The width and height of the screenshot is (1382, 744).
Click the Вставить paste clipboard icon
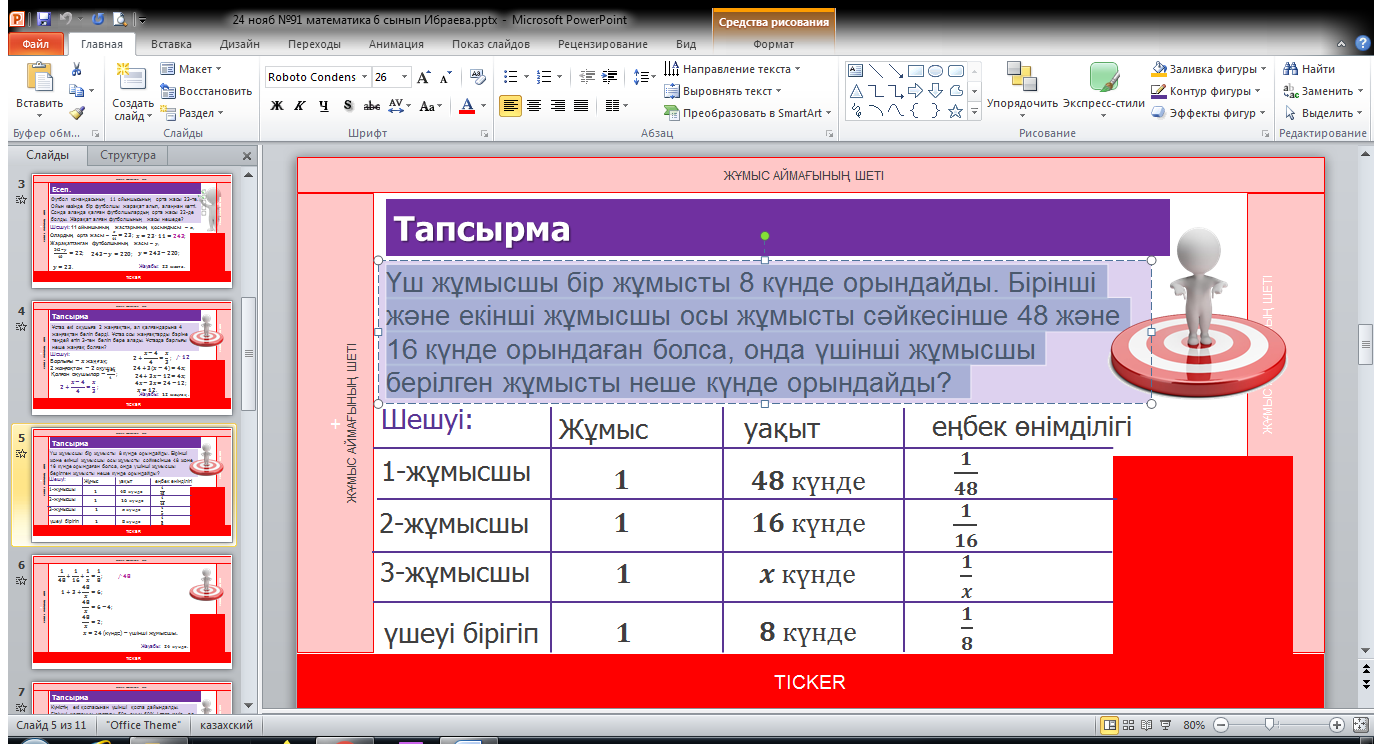[39, 78]
